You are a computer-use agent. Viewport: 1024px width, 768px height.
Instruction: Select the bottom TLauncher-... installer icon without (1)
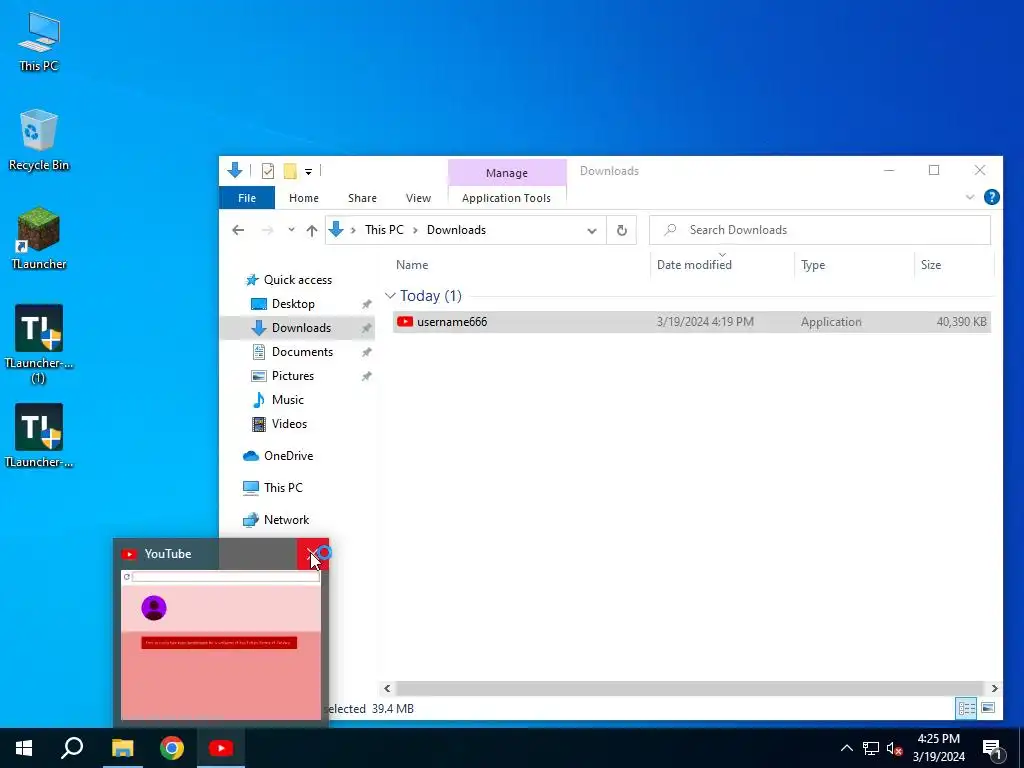coord(39,436)
